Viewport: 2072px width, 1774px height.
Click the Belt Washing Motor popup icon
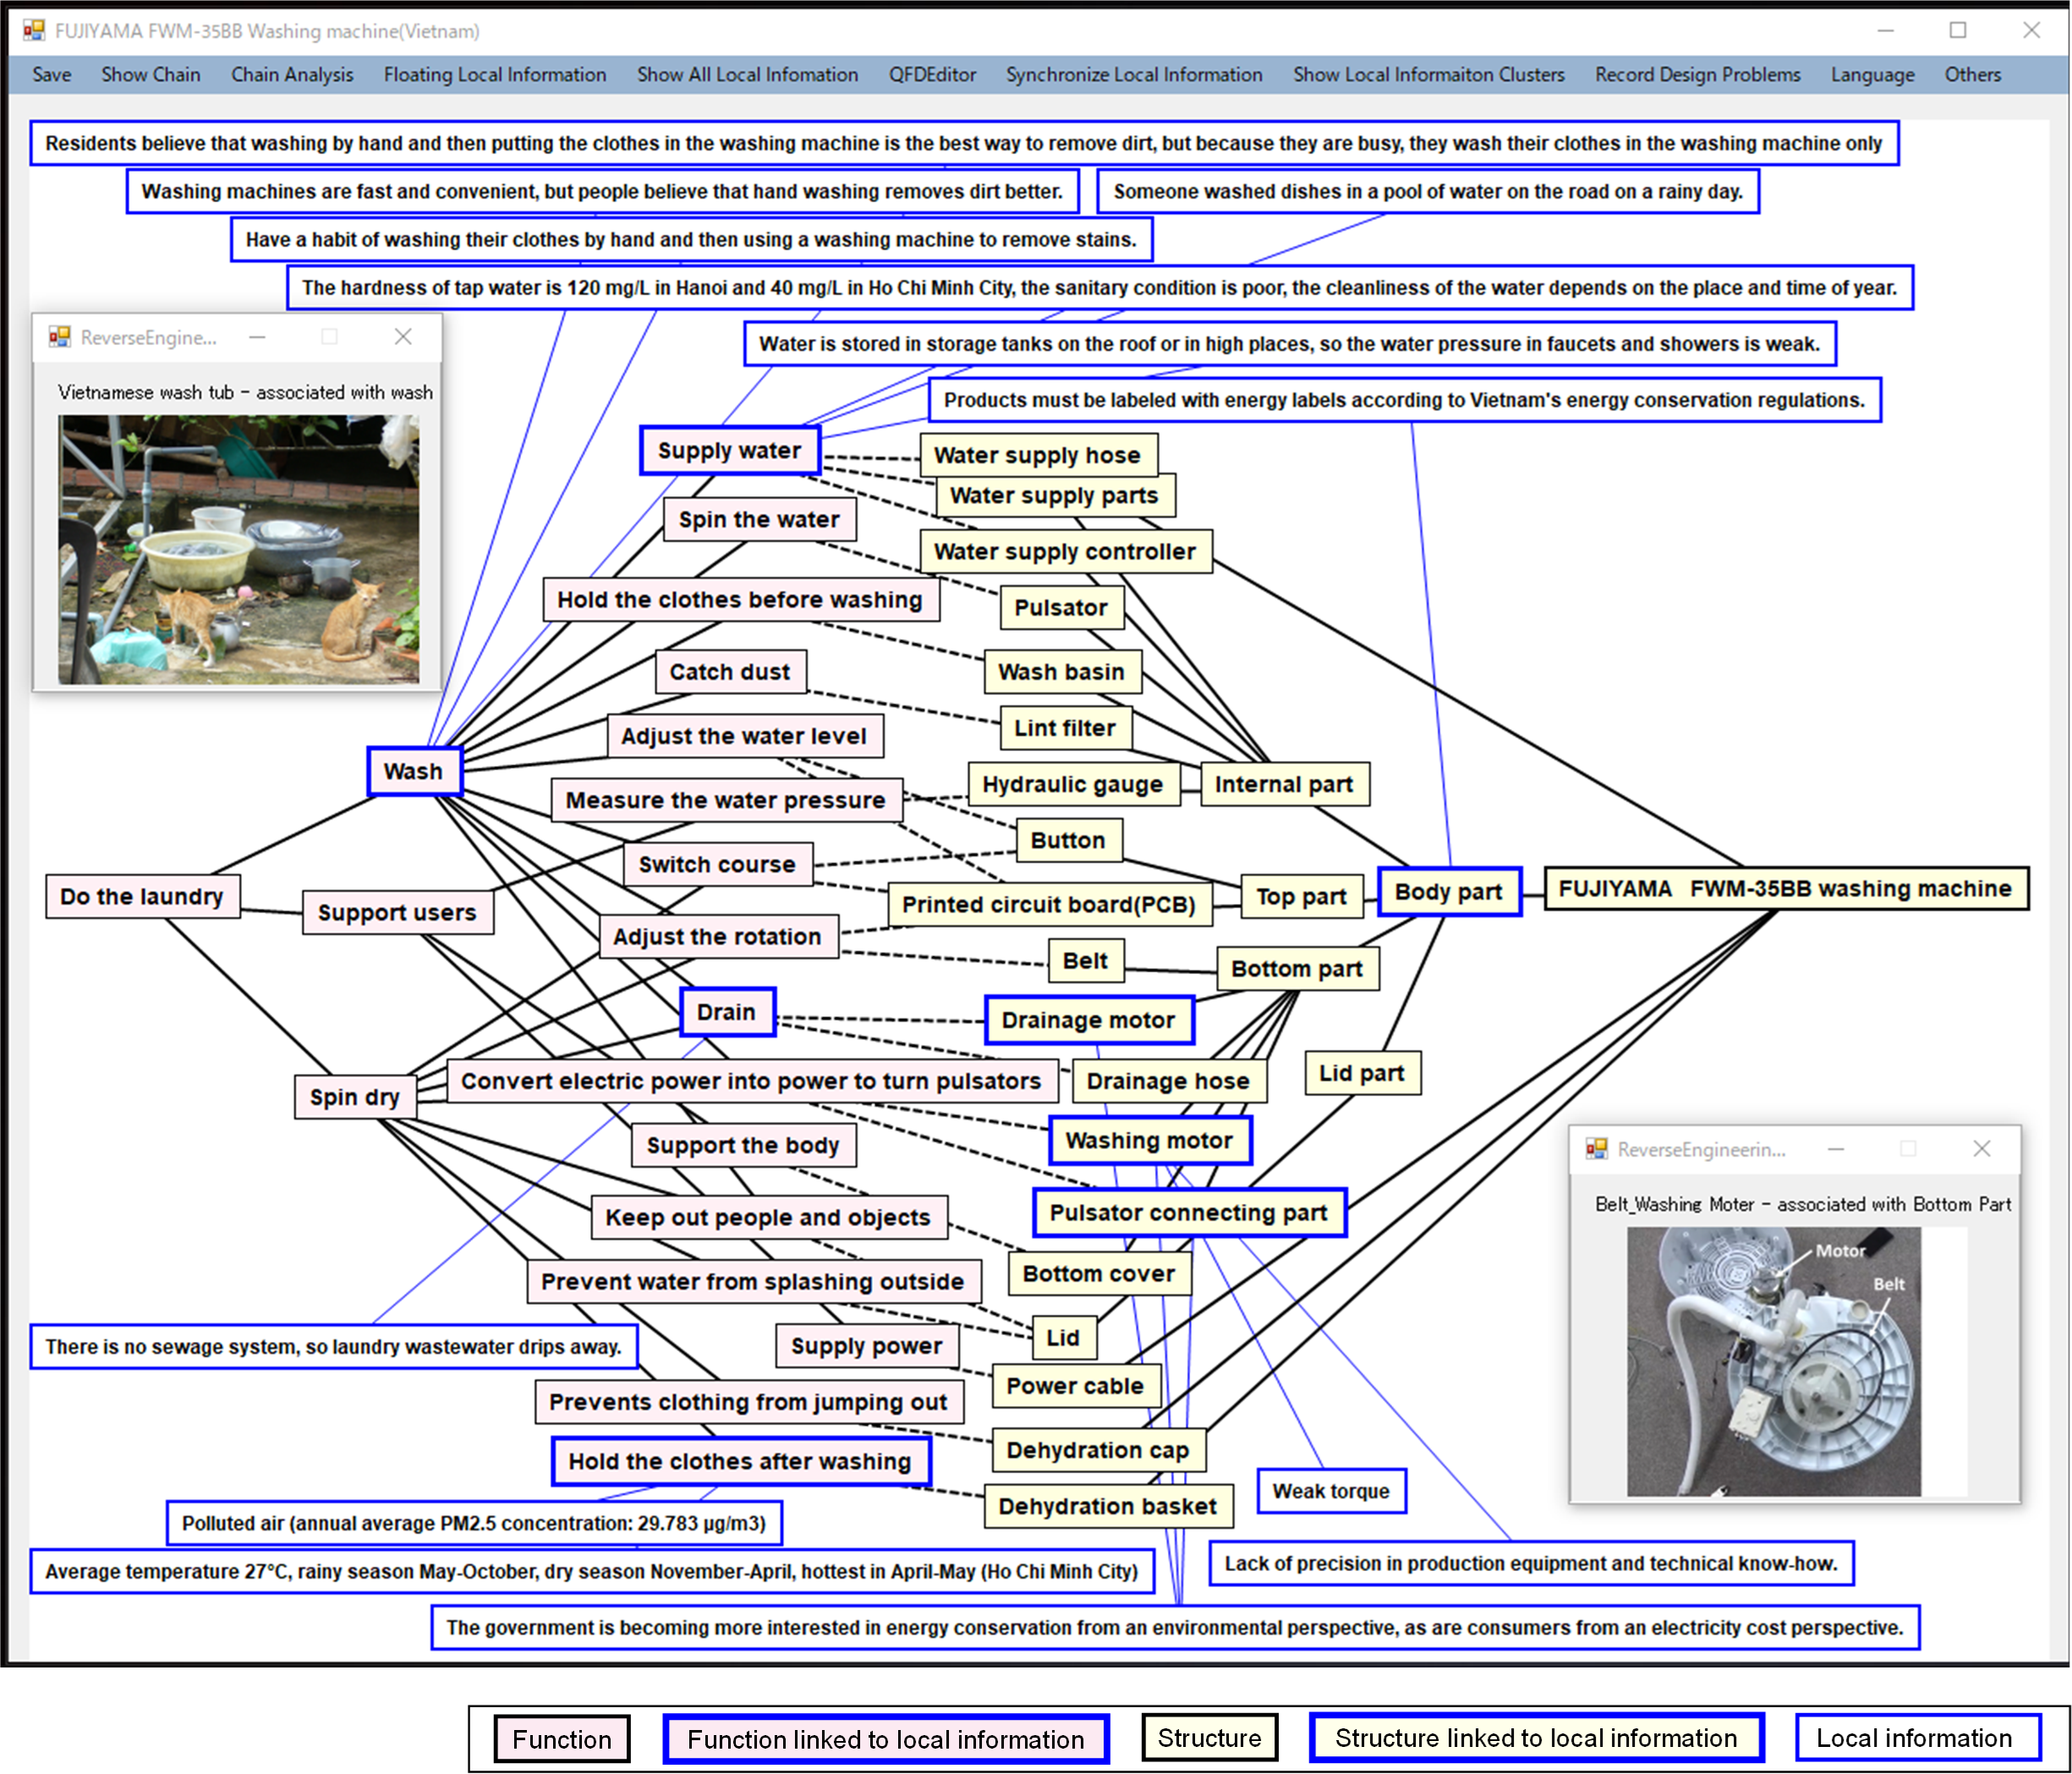(x=1597, y=1149)
